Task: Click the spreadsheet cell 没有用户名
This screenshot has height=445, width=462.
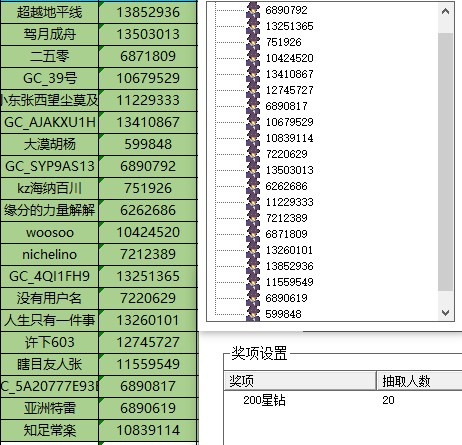Action: pyautogui.click(x=49, y=298)
